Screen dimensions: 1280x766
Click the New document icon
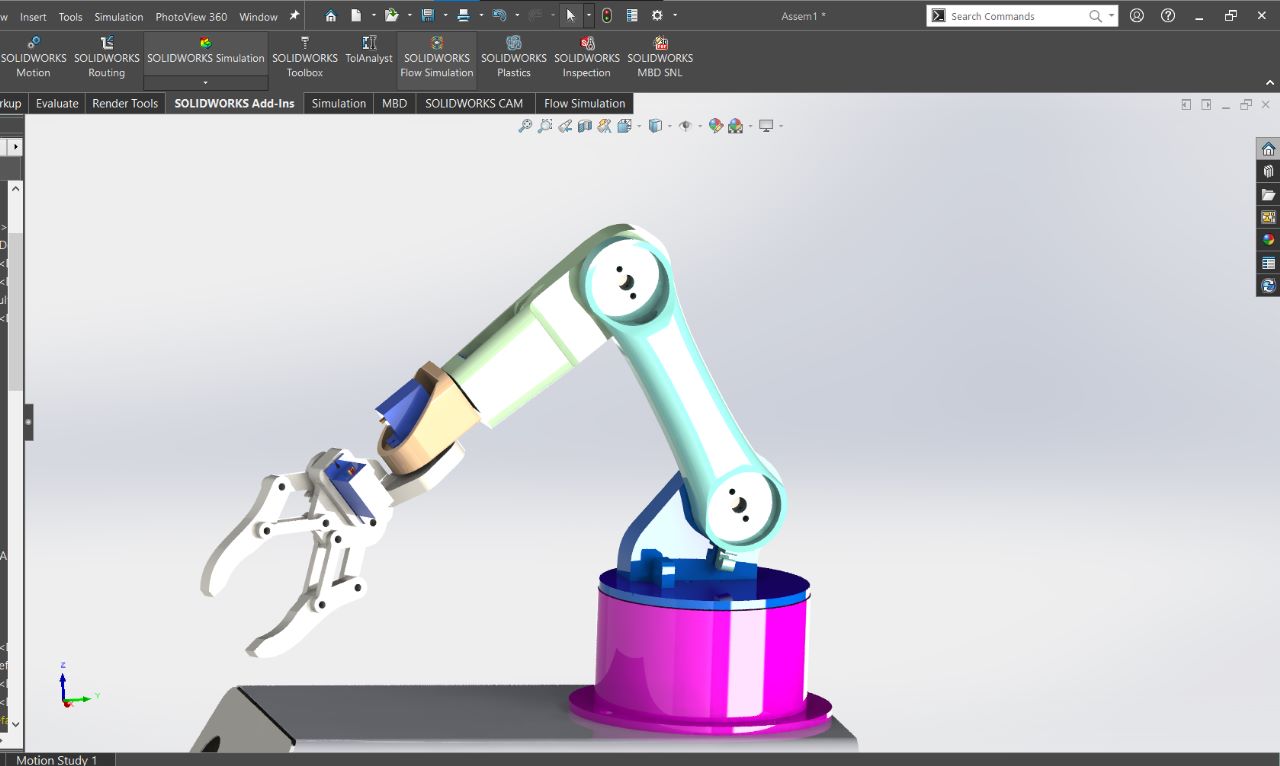click(x=356, y=16)
